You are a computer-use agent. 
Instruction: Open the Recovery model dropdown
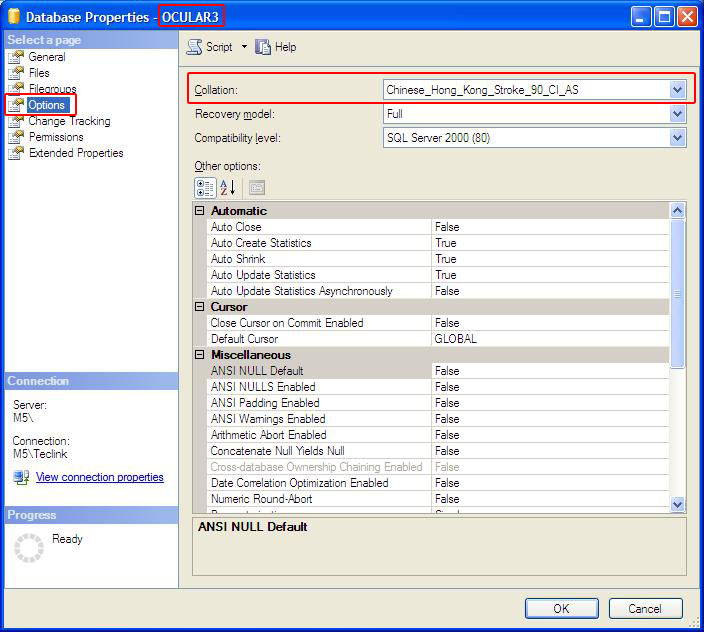(678, 114)
